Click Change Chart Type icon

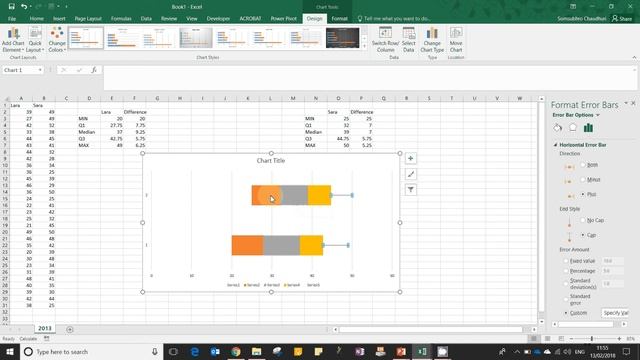click(432, 40)
